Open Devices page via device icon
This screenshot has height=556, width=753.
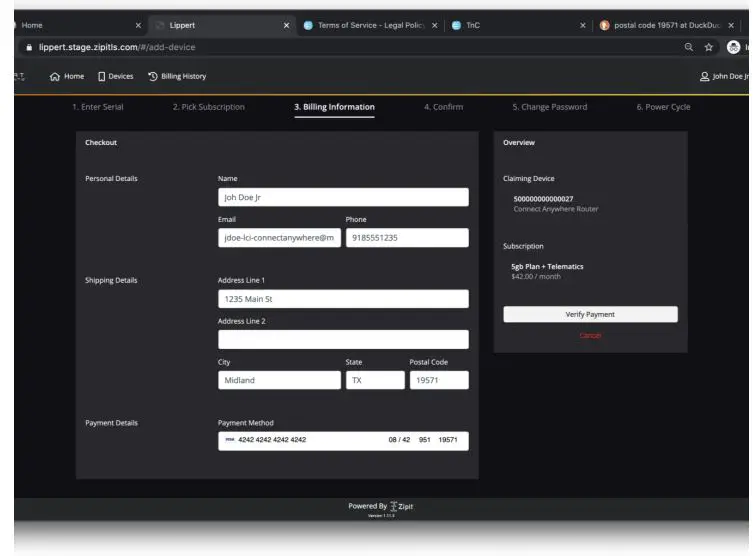click(101, 77)
